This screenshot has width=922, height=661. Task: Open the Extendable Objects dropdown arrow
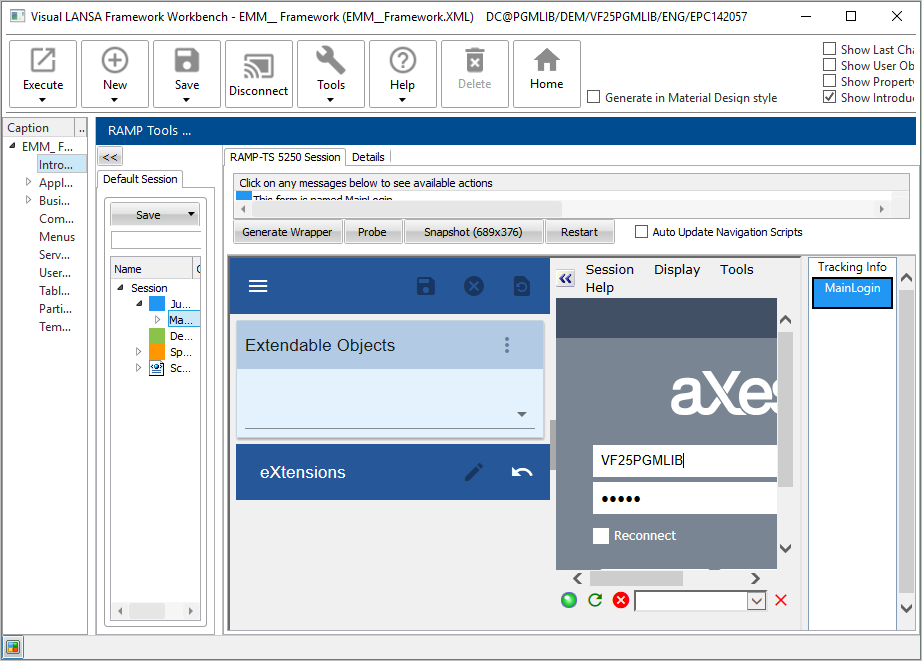(522, 415)
